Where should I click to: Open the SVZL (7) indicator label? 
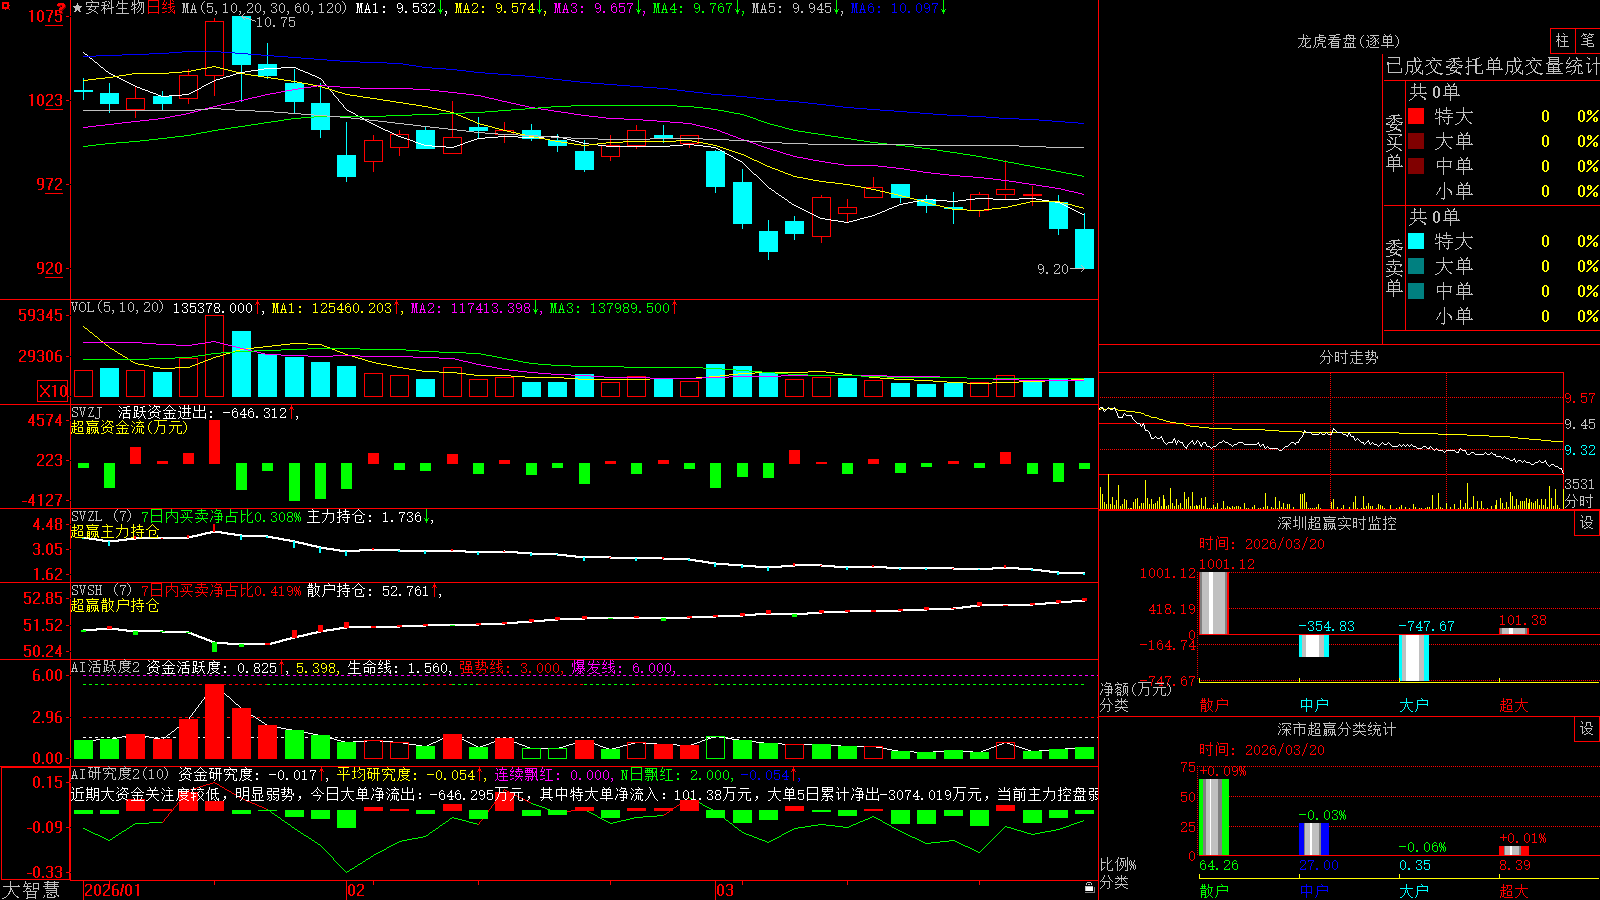coord(101,517)
